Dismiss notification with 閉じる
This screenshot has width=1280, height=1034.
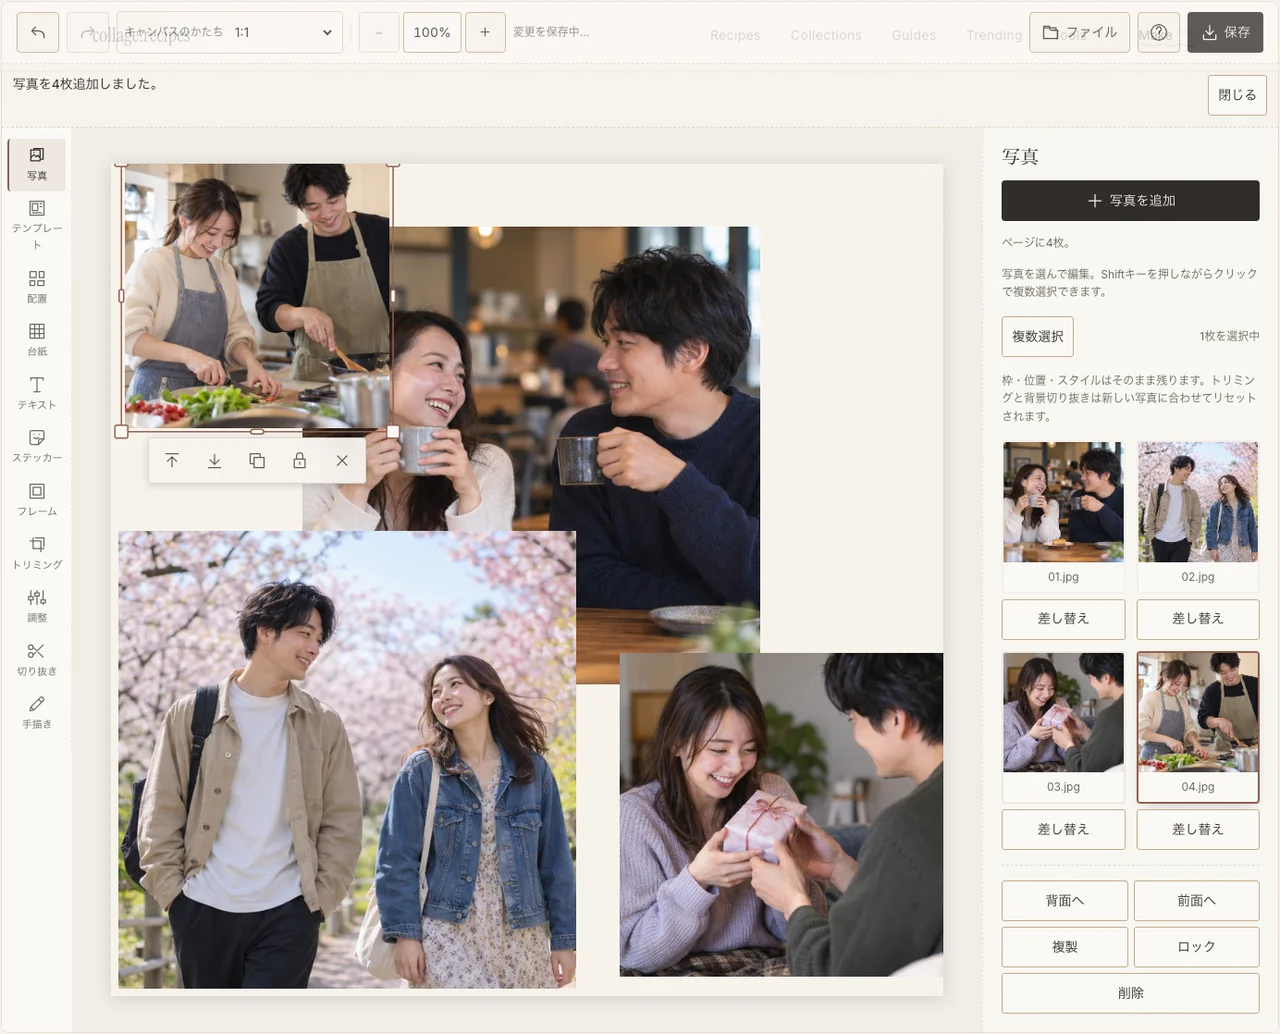tap(1237, 95)
